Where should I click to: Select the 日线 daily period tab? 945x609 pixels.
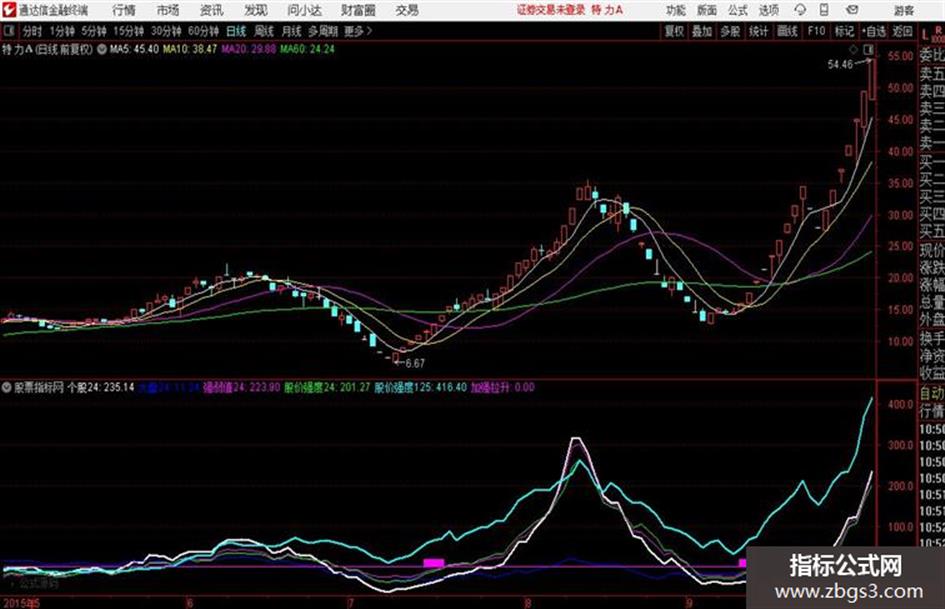[236, 31]
